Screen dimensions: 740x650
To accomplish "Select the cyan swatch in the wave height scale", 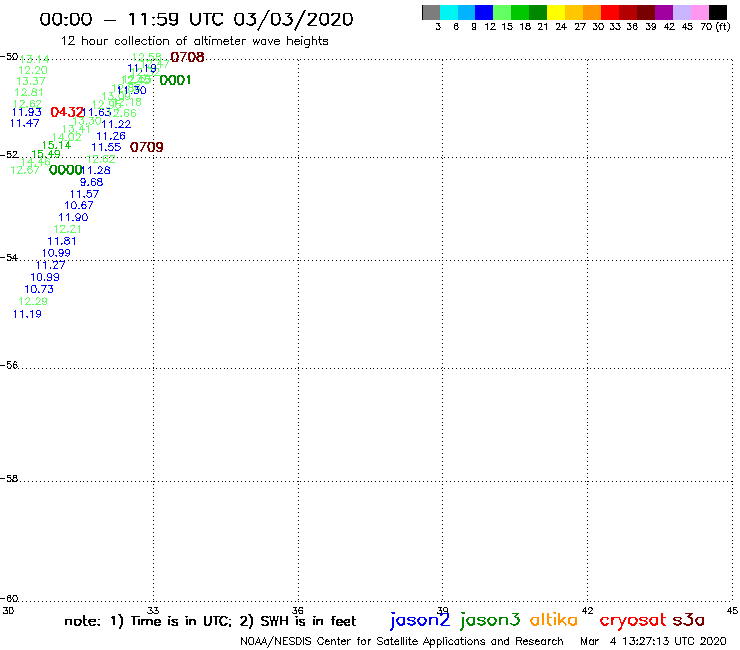I will click(x=449, y=12).
